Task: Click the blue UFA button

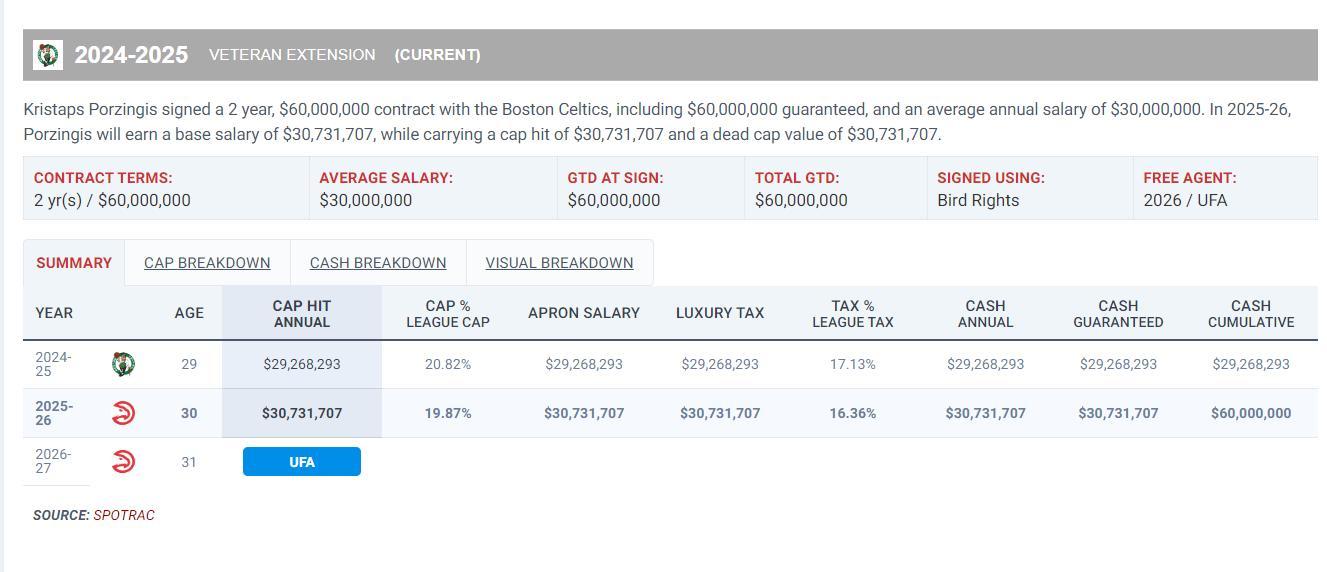Action: [x=301, y=462]
